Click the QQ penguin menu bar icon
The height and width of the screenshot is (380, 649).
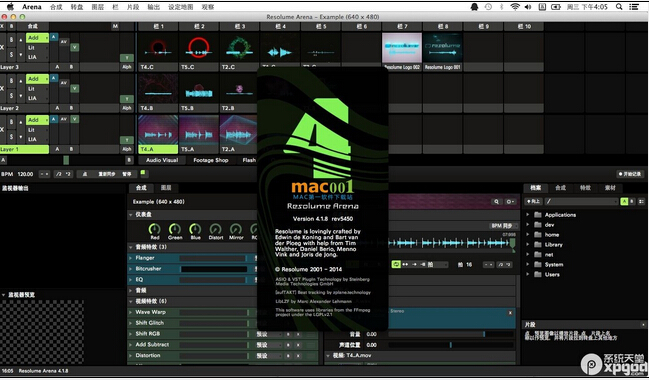click(474, 7)
